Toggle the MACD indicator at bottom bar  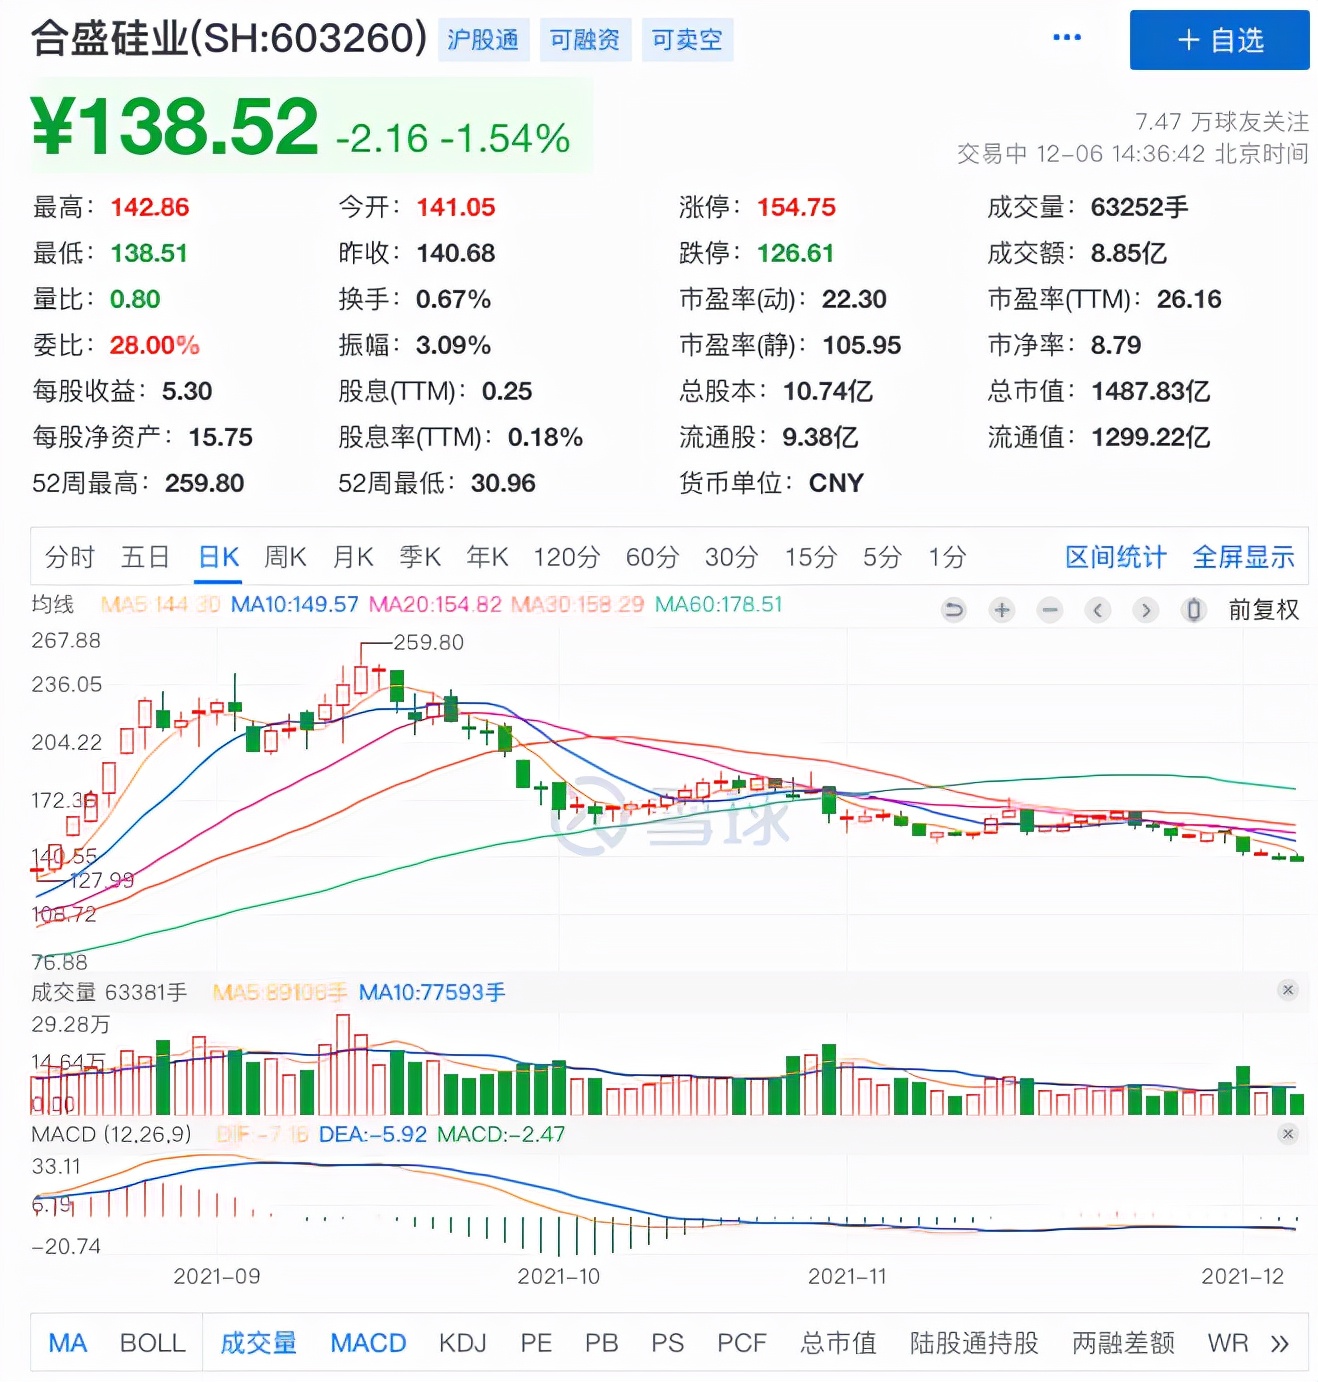point(368,1343)
